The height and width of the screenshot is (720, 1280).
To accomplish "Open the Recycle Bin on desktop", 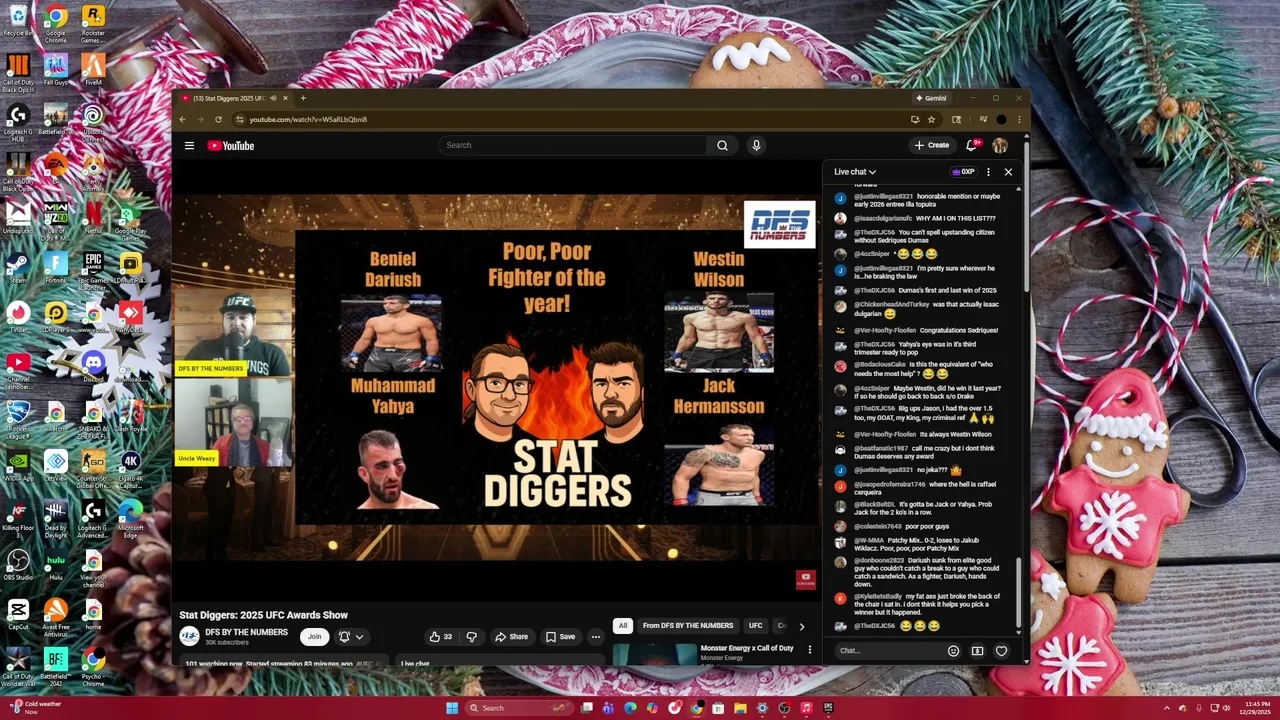I will (18, 20).
